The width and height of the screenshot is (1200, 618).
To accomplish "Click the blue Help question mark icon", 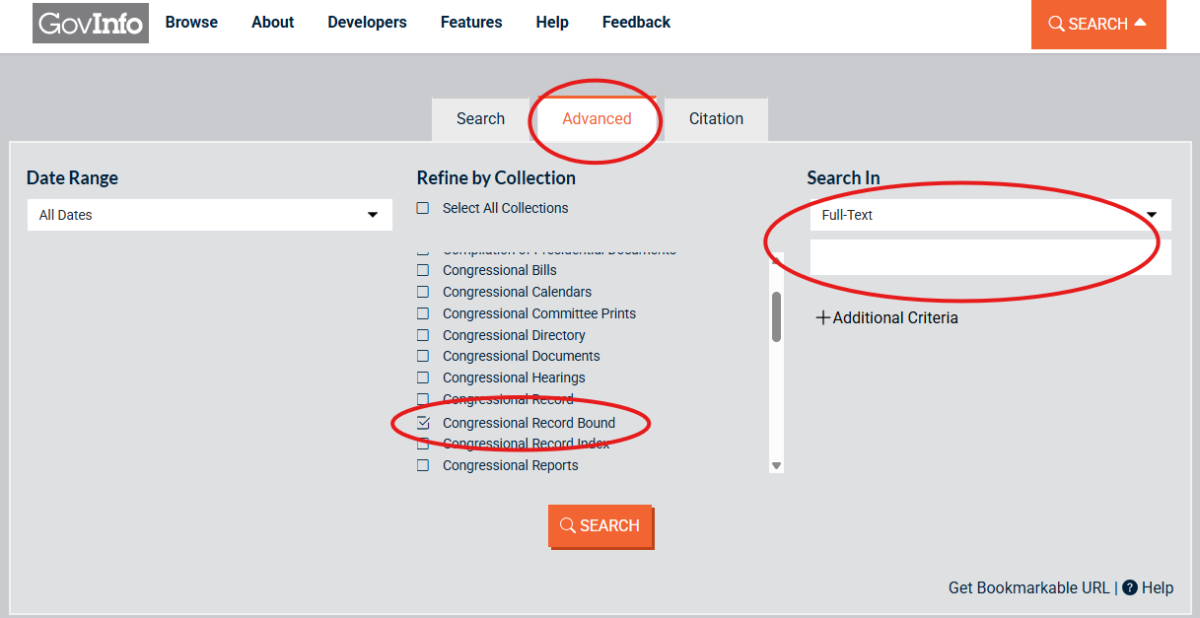I will (1130, 588).
